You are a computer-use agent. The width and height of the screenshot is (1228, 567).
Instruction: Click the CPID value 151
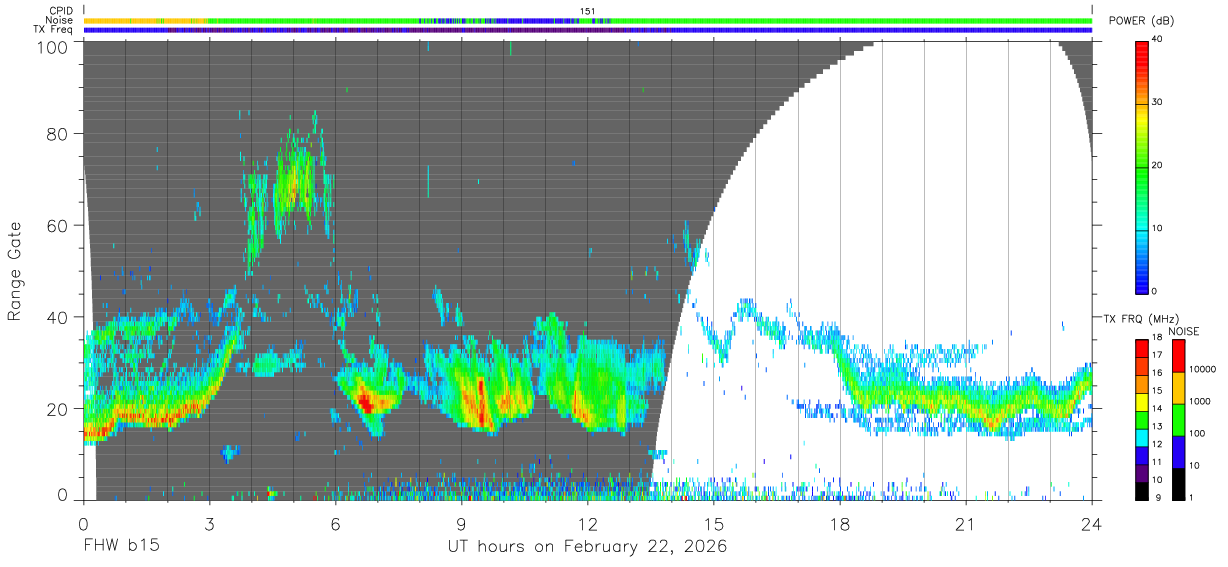pos(588,11)
